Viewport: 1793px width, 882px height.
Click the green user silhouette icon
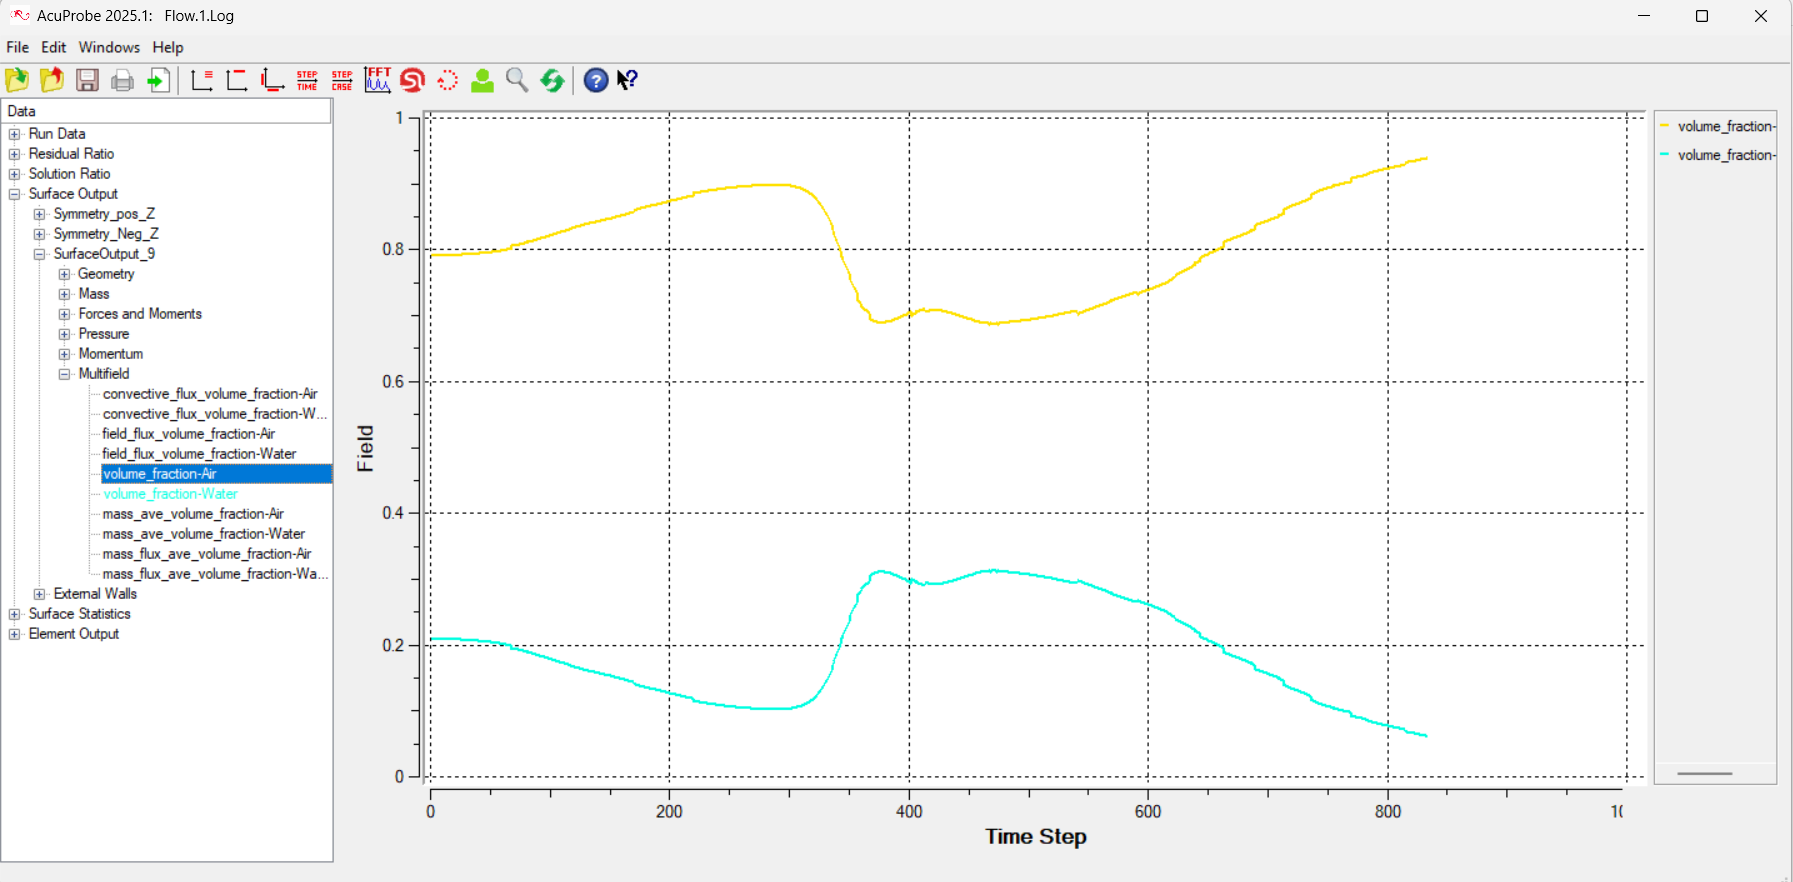click(x=482, y=80)
